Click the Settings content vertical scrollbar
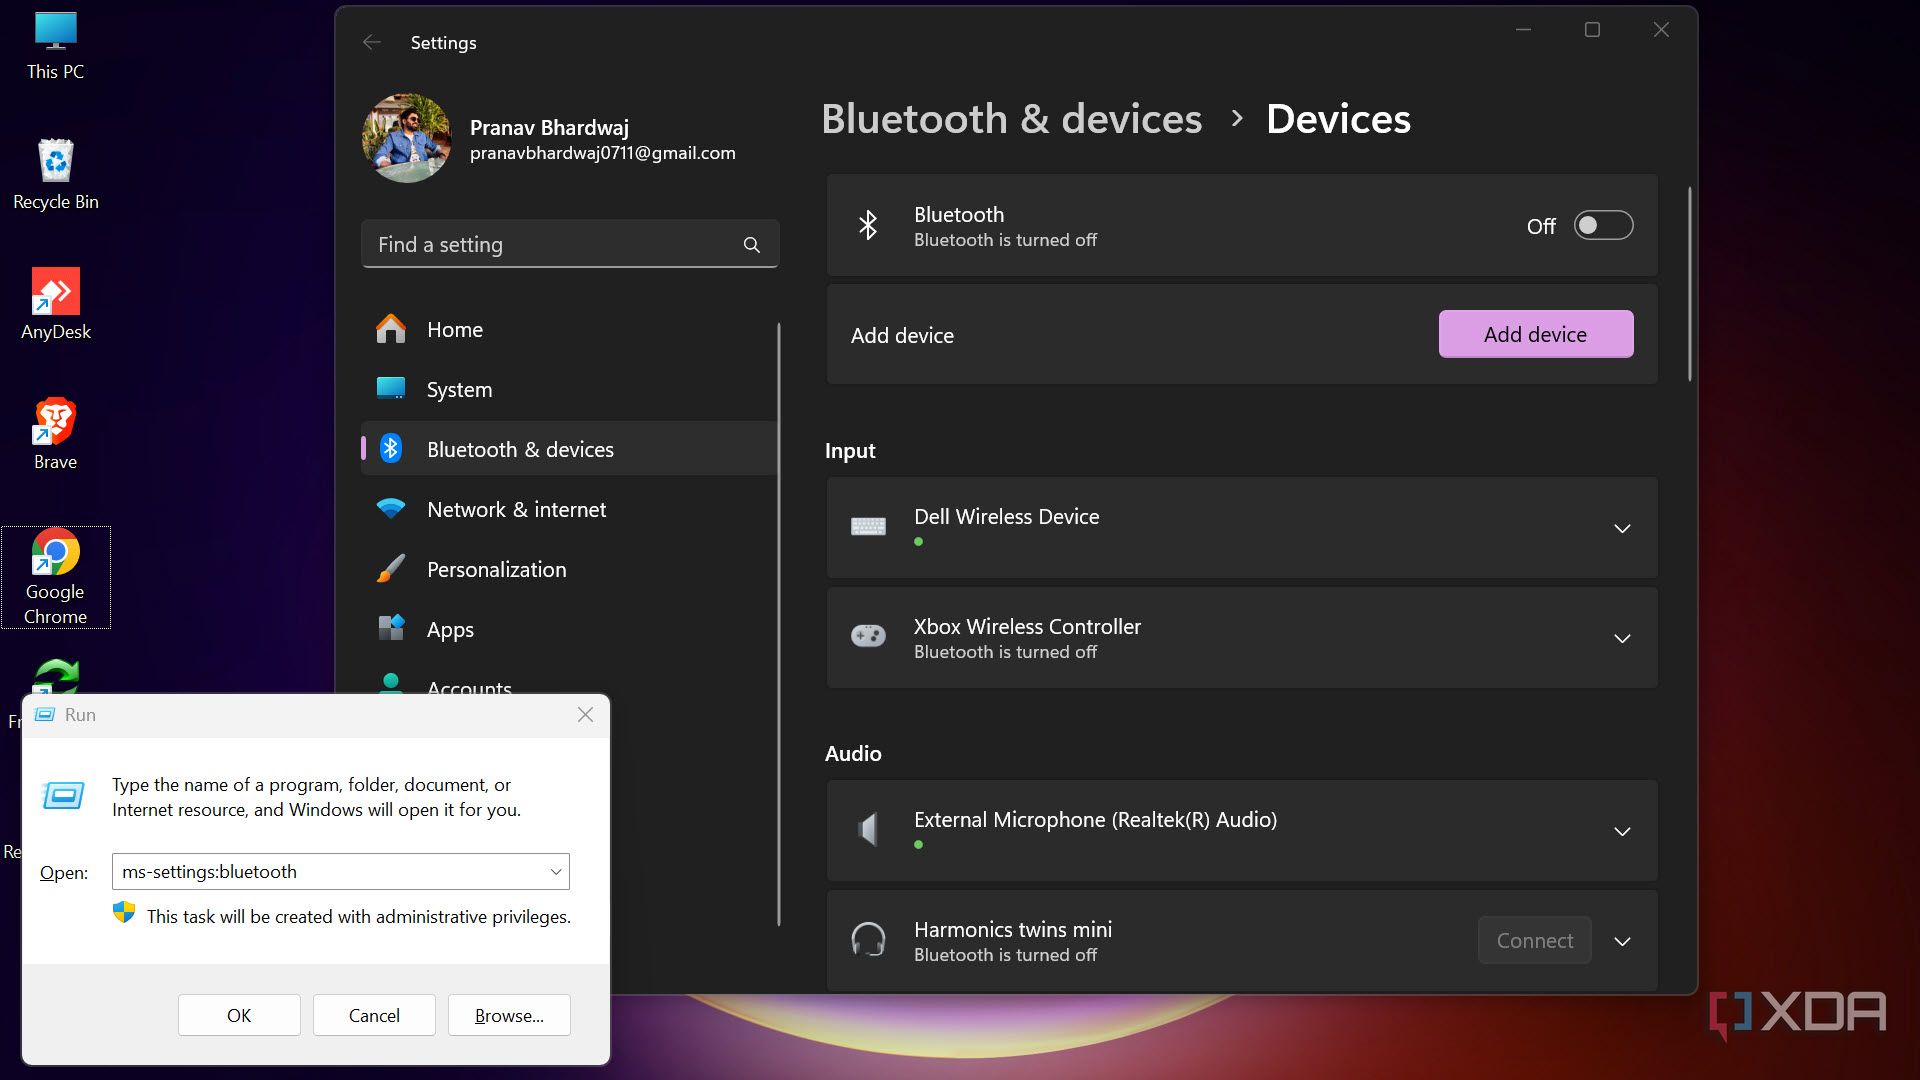 1689,285
